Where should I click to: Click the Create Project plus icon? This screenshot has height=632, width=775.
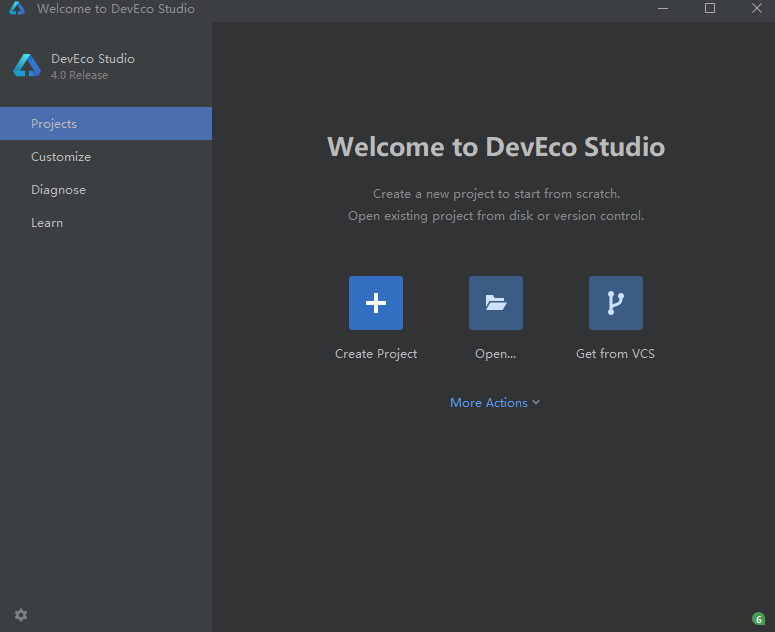pos(376,303)
